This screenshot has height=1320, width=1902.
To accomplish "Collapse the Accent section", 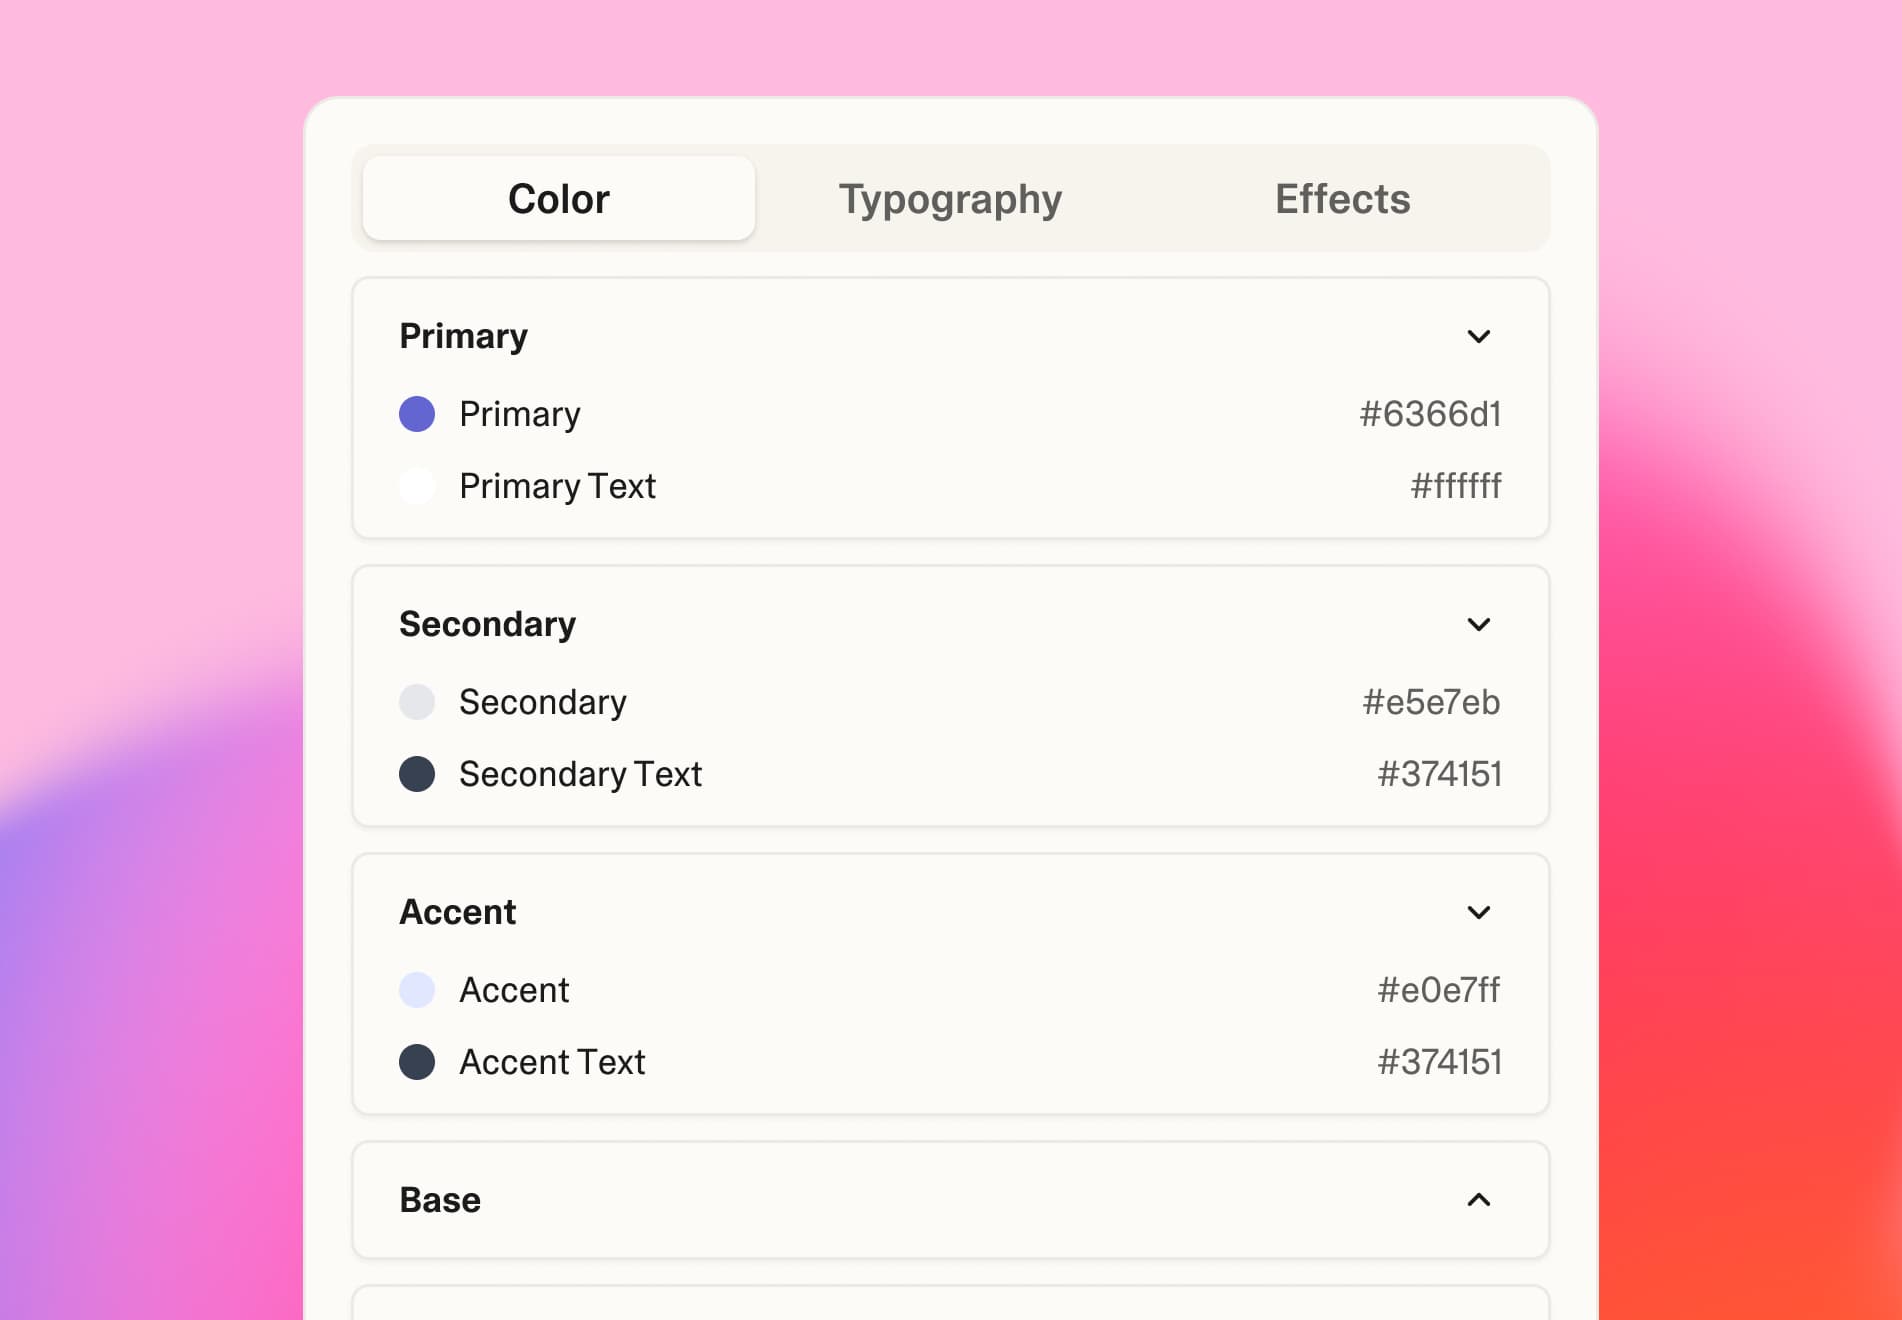I will click(1480, 912).
